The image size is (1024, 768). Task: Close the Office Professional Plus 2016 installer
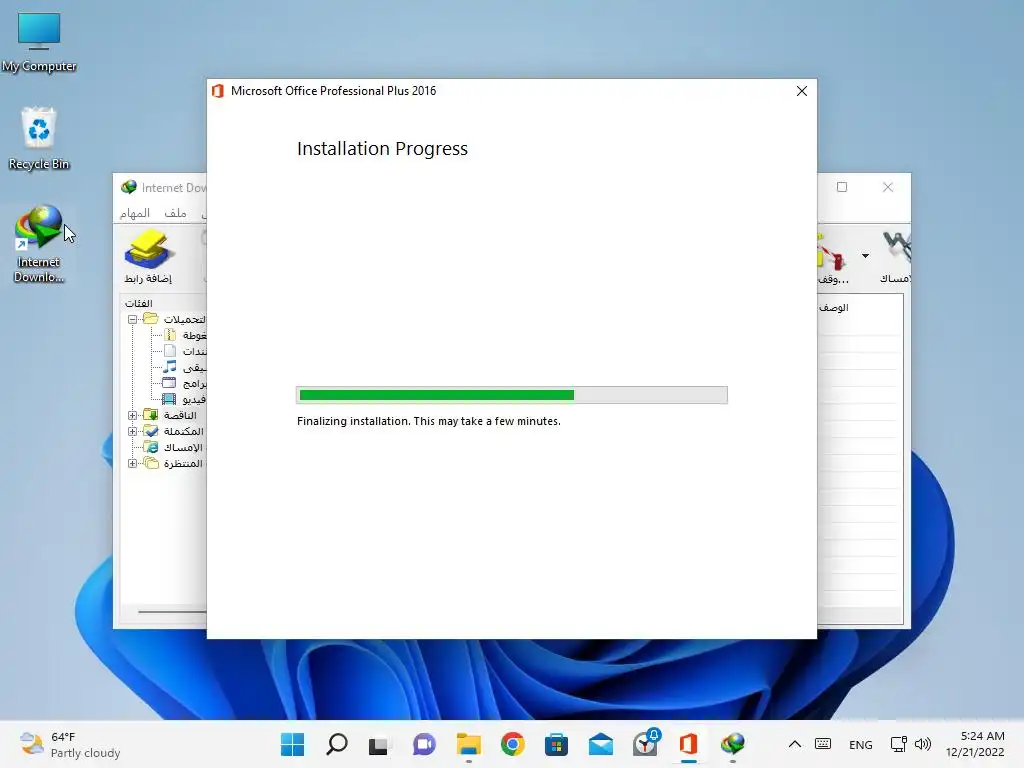click(802, 91)
